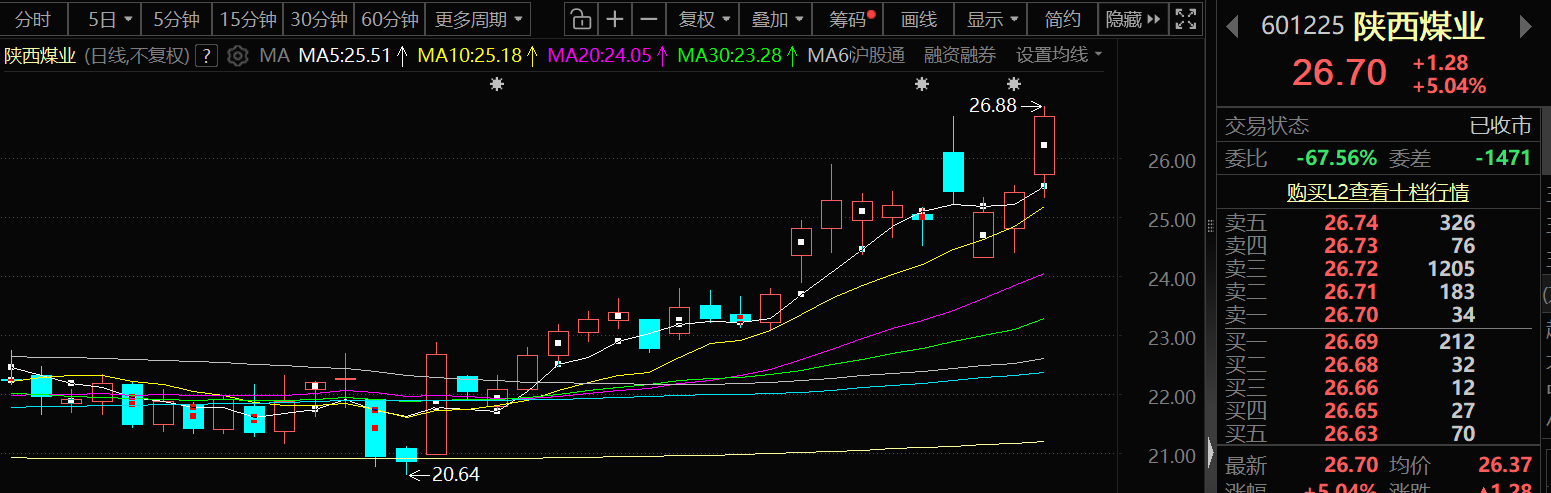Viewport: 1551px width, 493px height.
Task: Zoom out chart with minus icon
Action: (649, 19)
